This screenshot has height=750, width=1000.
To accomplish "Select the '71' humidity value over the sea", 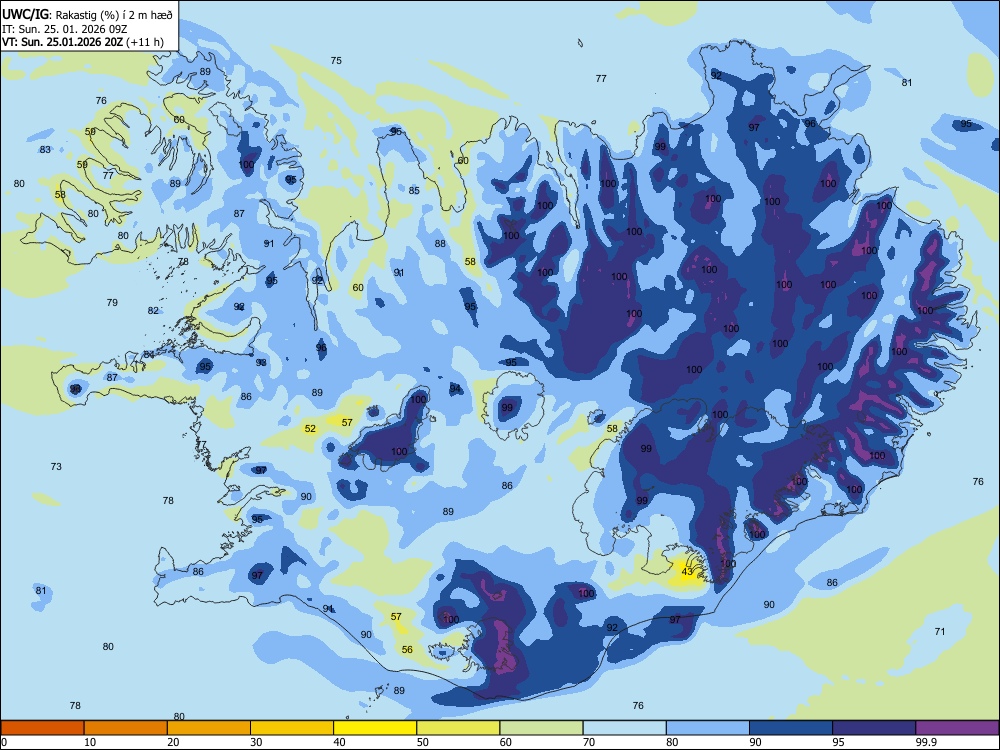I will [x=939, y=631].
